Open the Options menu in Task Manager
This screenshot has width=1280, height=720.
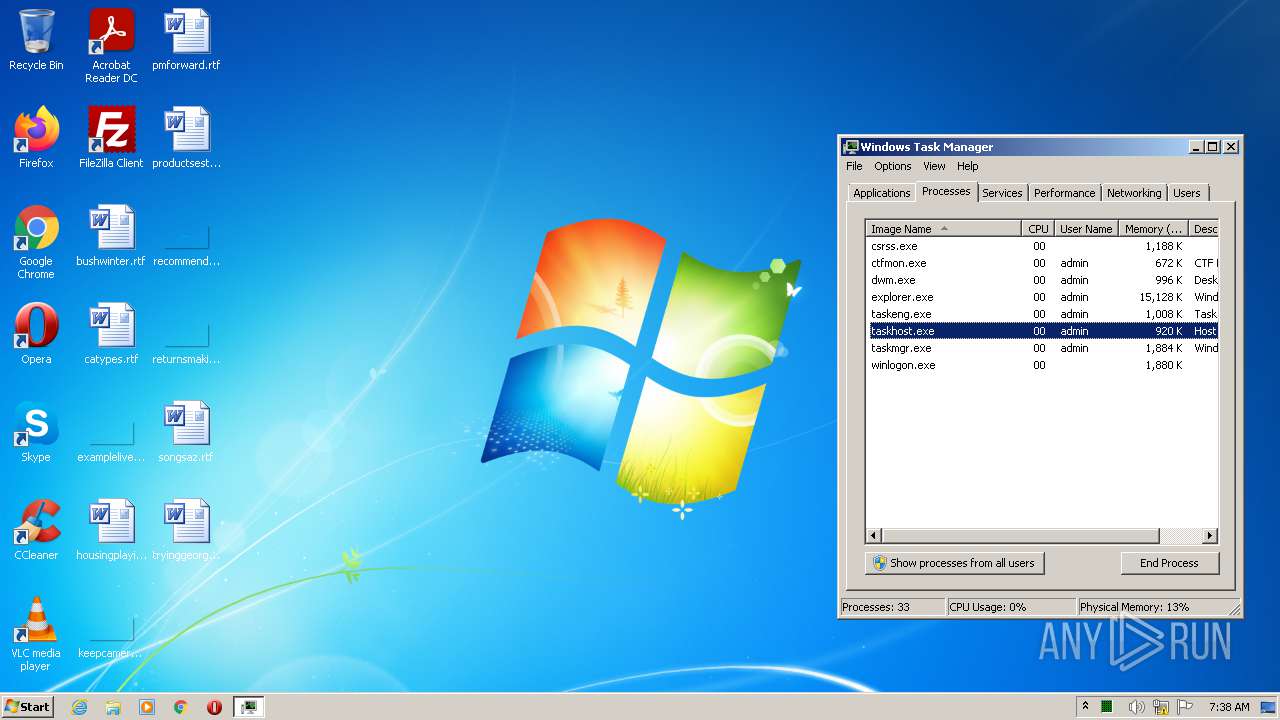tap(893, 166)
